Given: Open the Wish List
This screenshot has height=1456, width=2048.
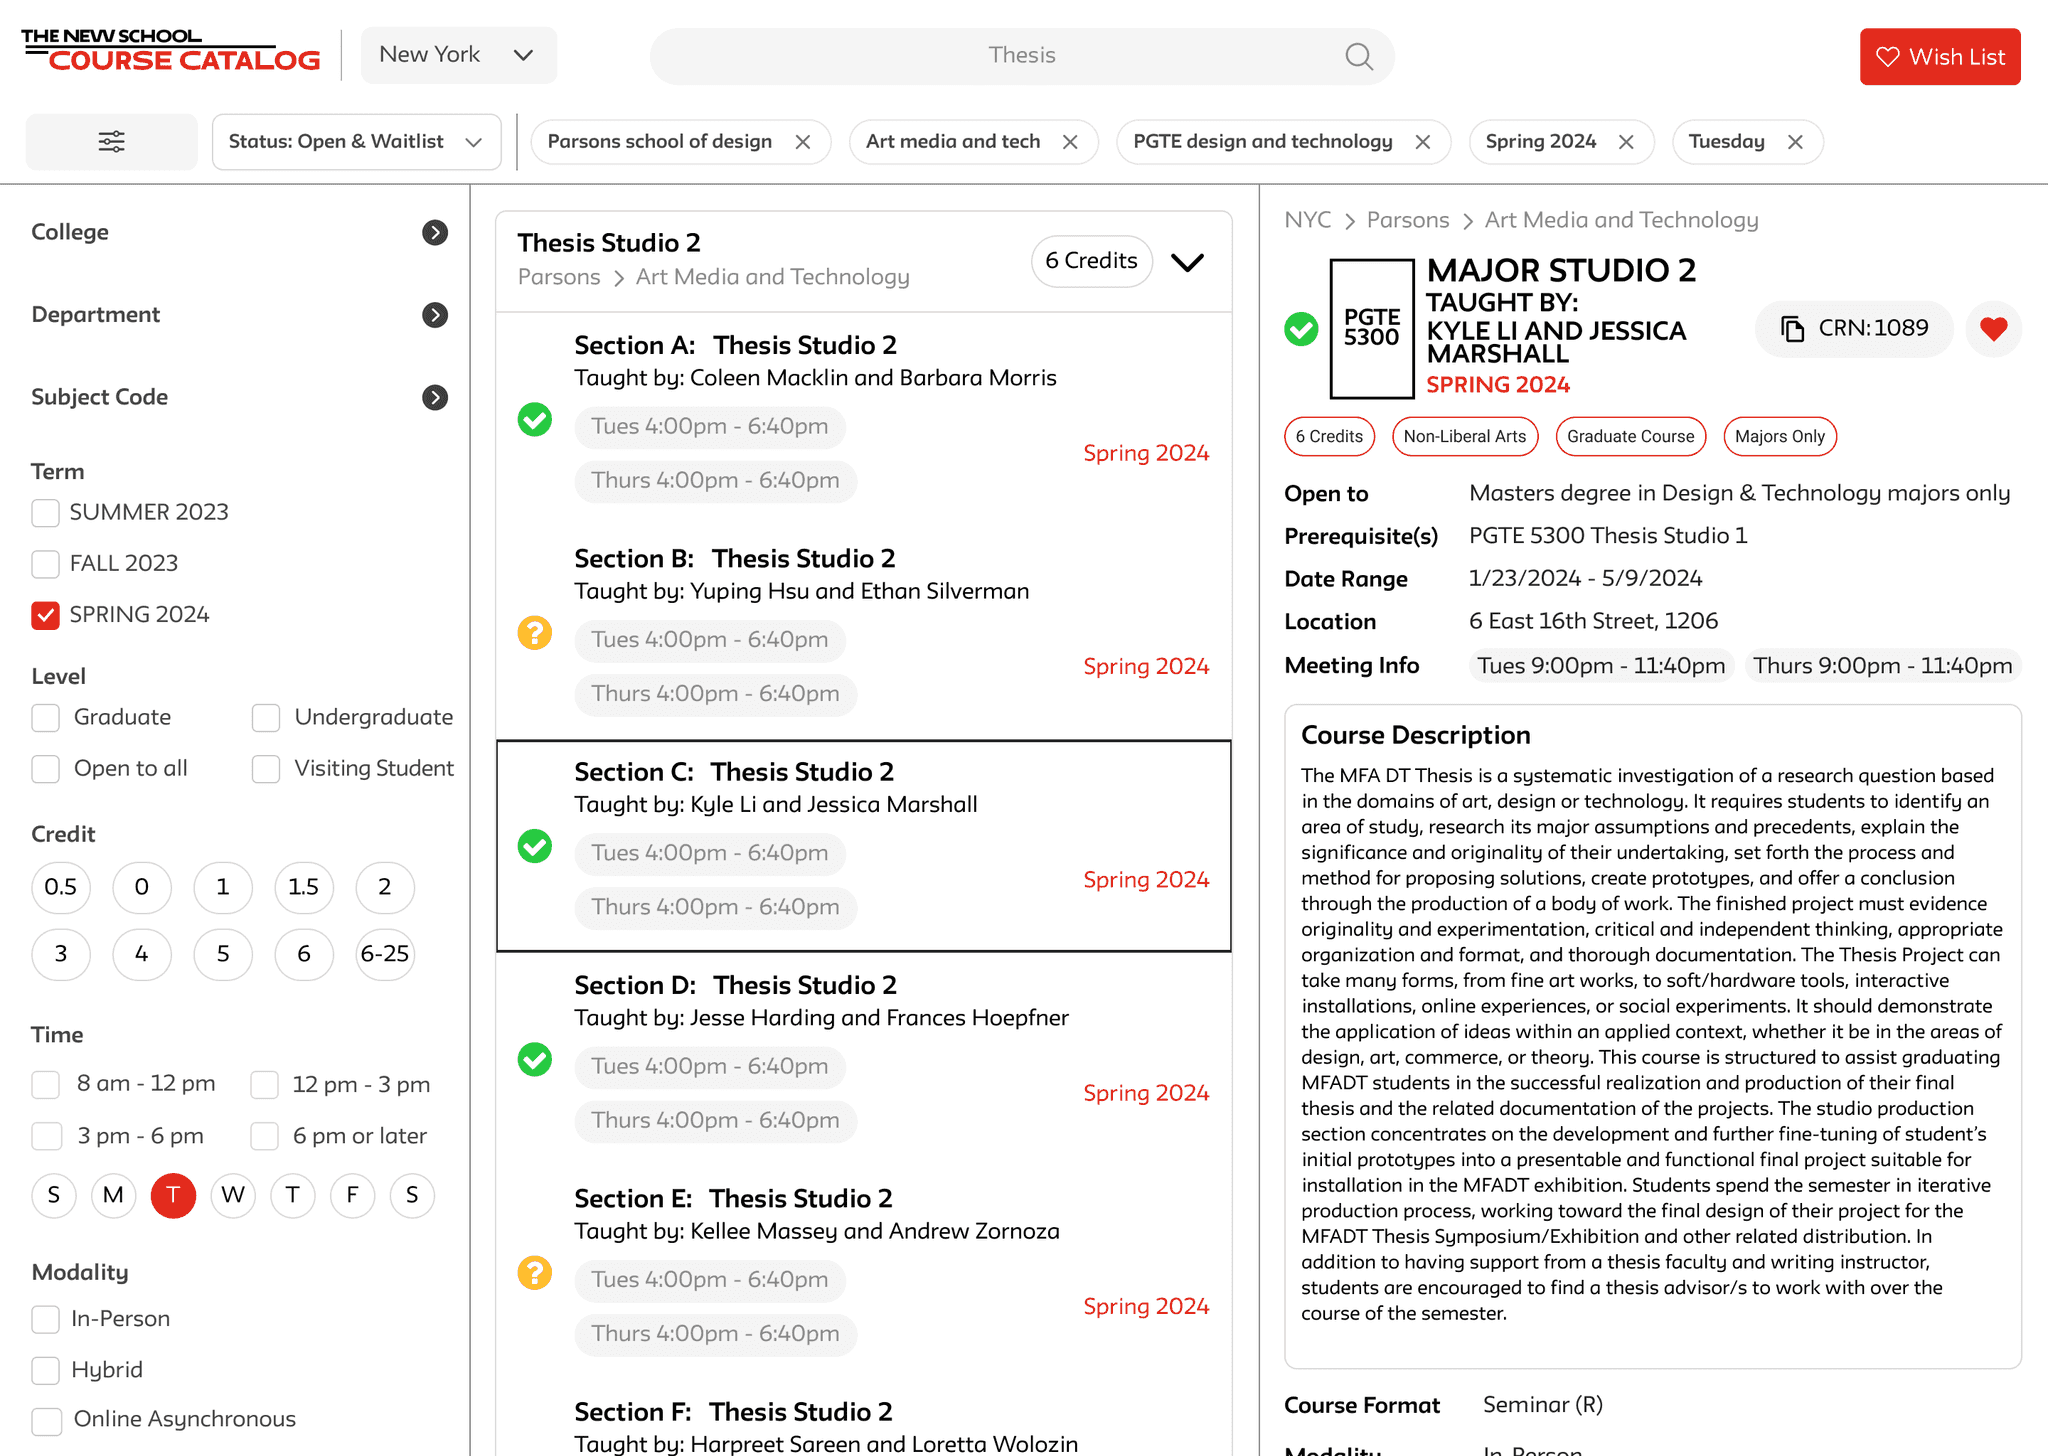Looking at the screenshot, I should click(1940, 57).
